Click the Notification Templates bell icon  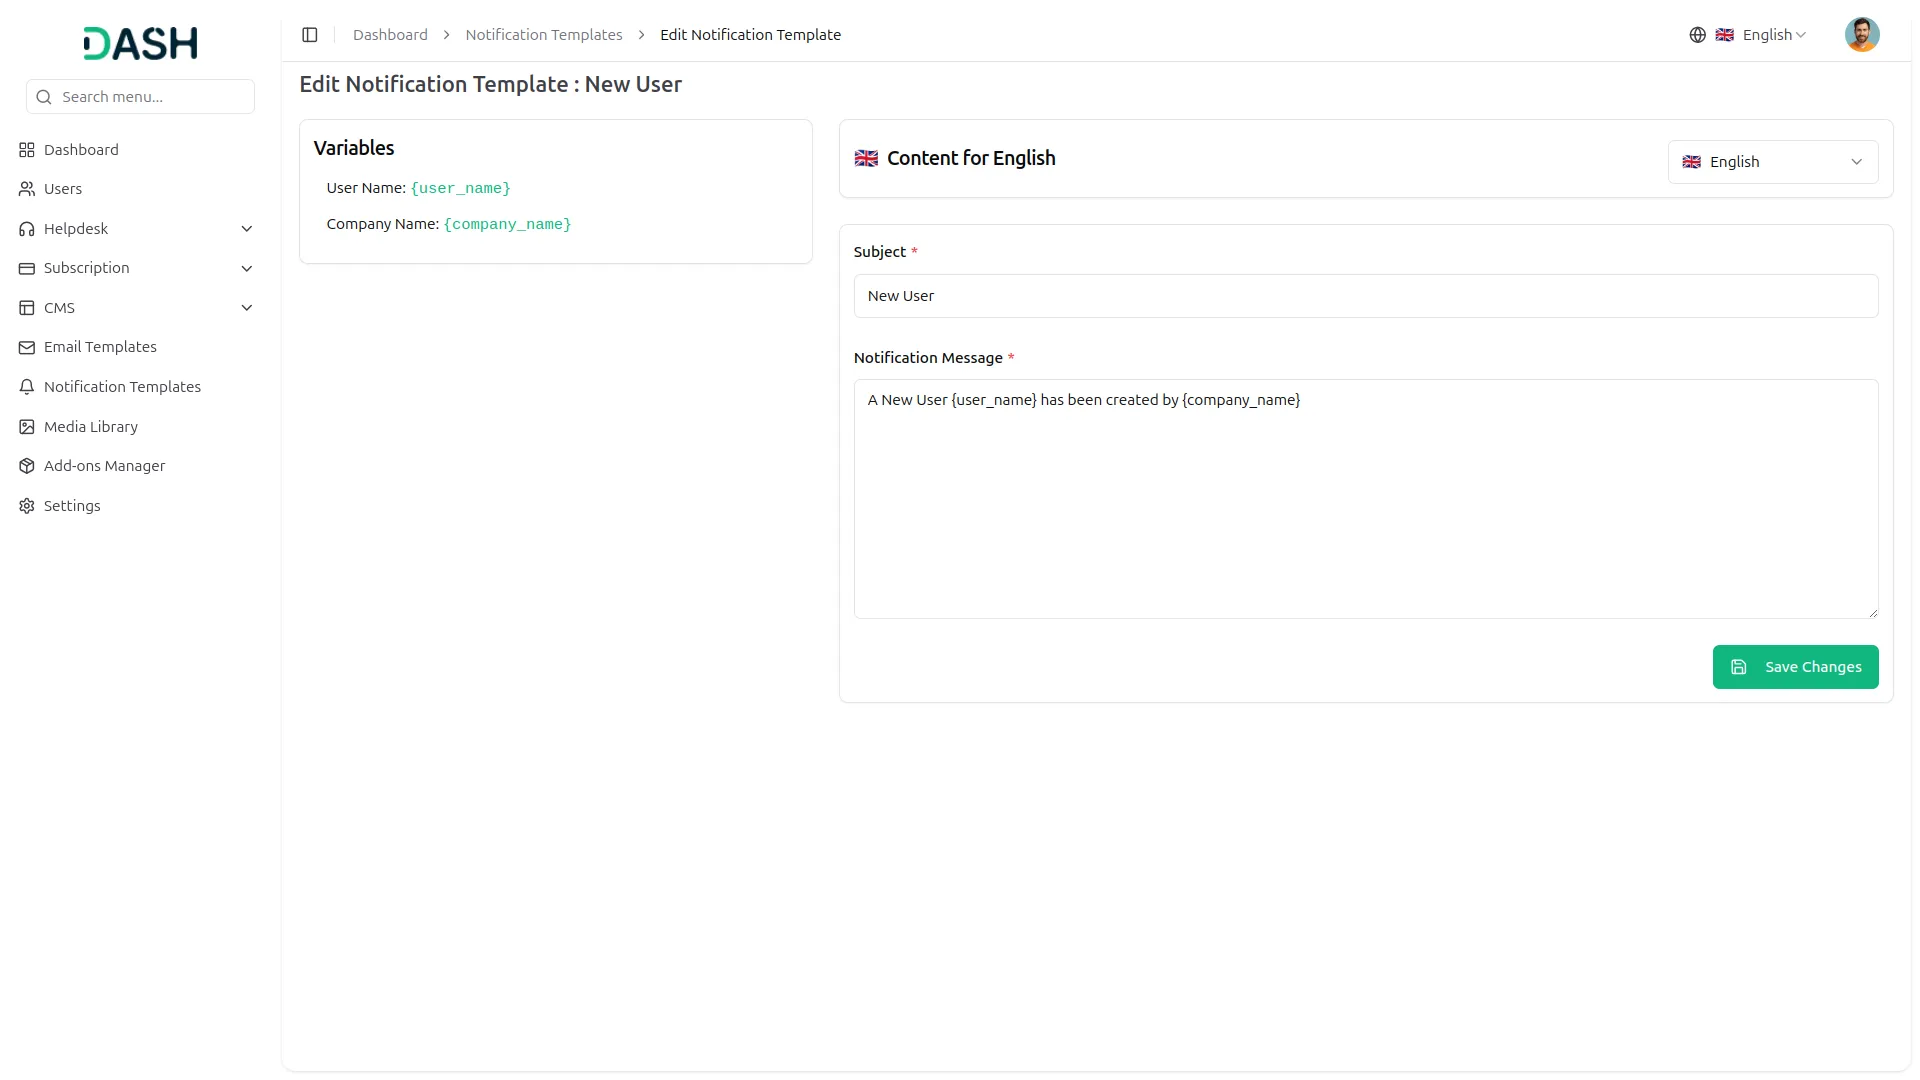(x=27, y=387)
